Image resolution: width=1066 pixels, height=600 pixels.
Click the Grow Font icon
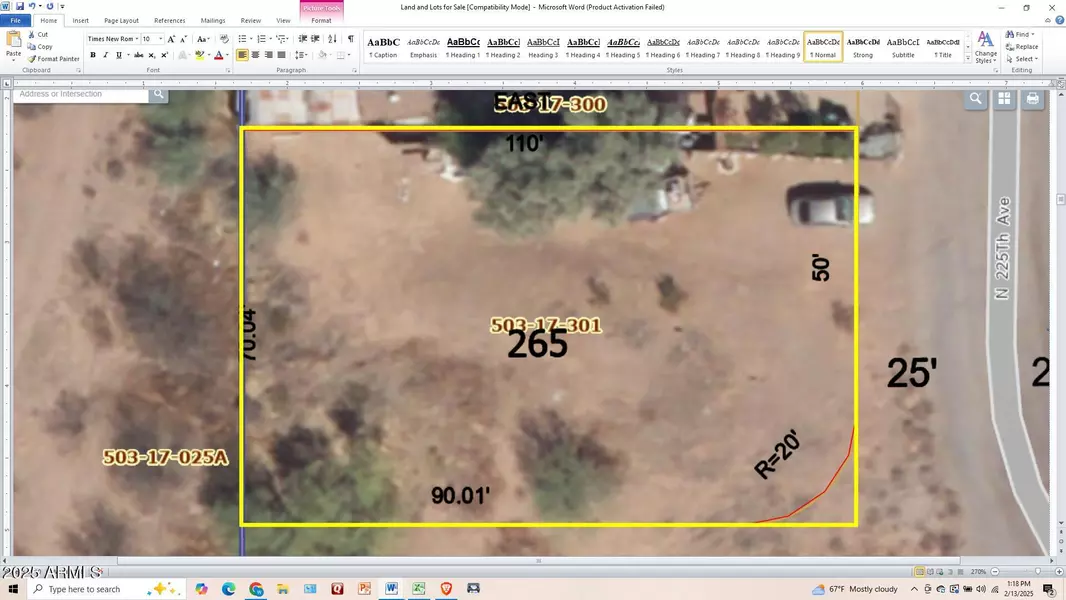click(x=172, y=39)
